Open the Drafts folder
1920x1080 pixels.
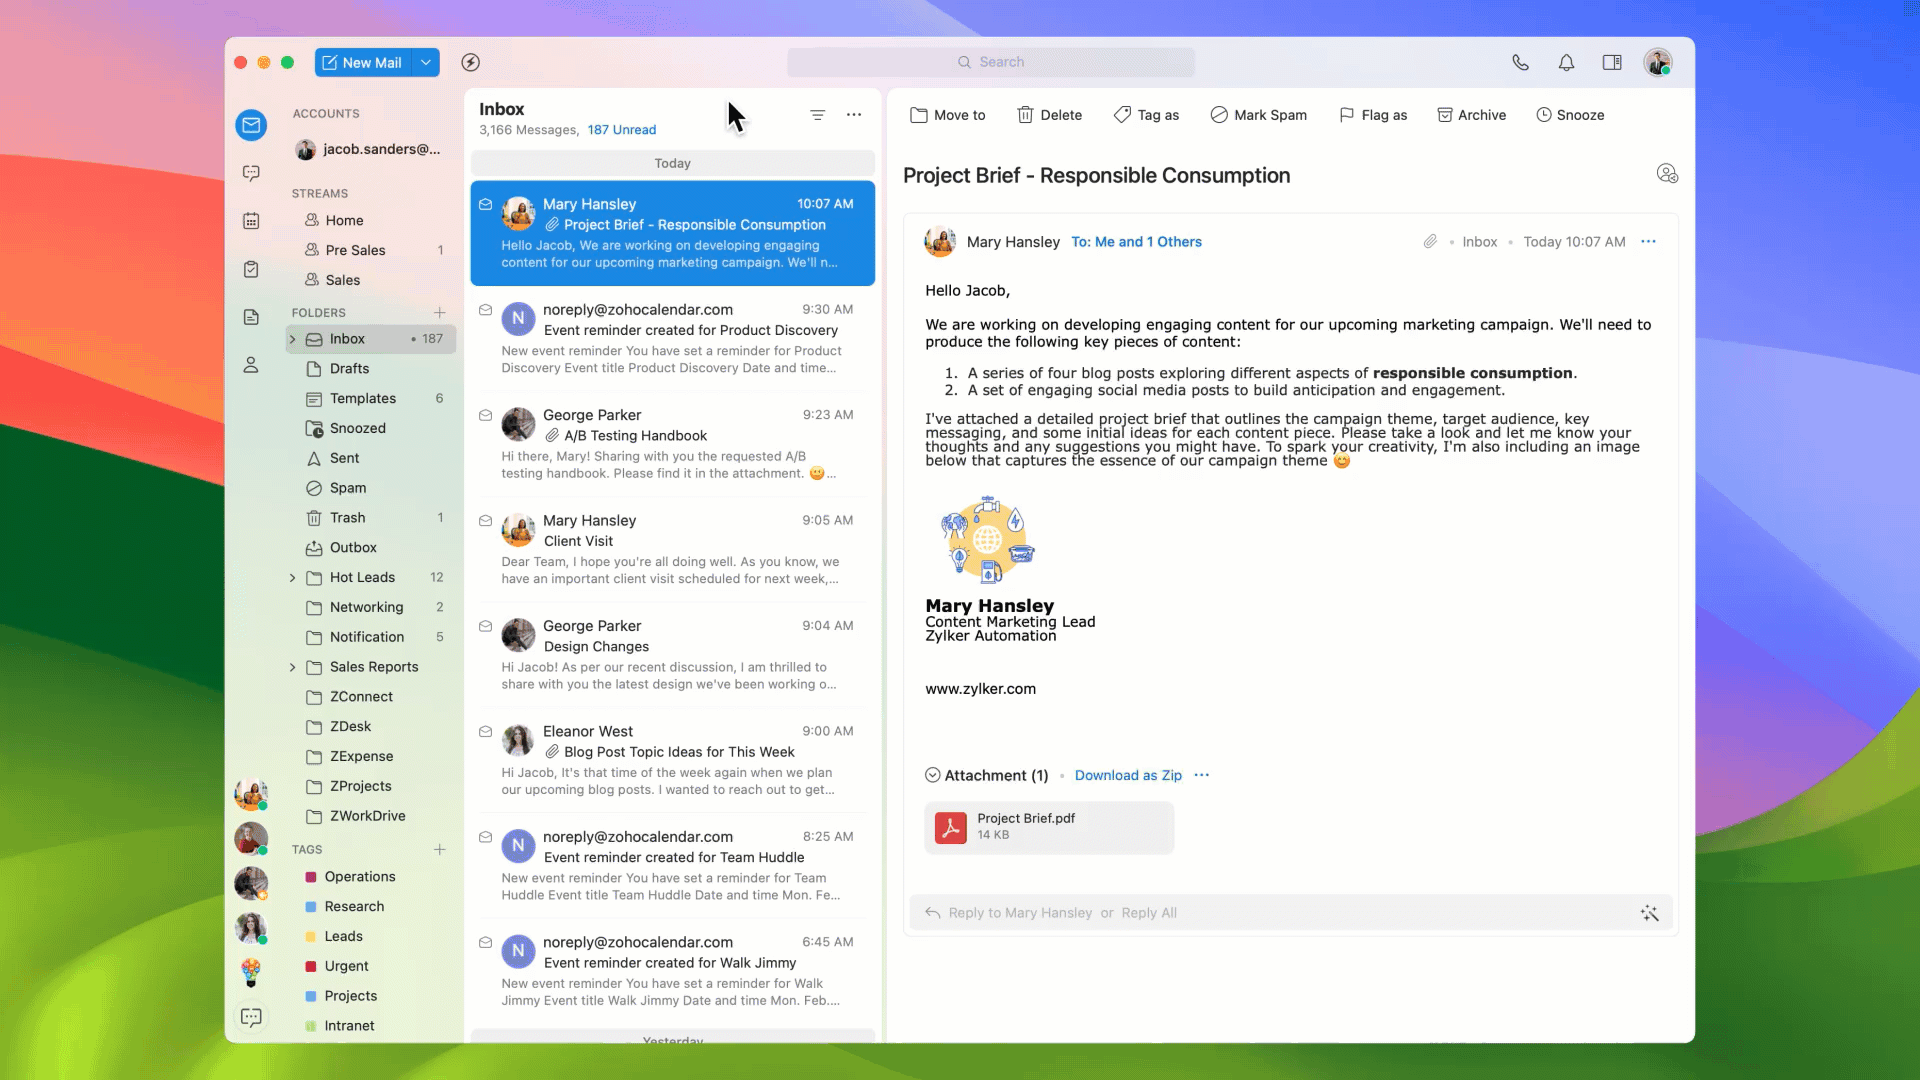(349, 369)
